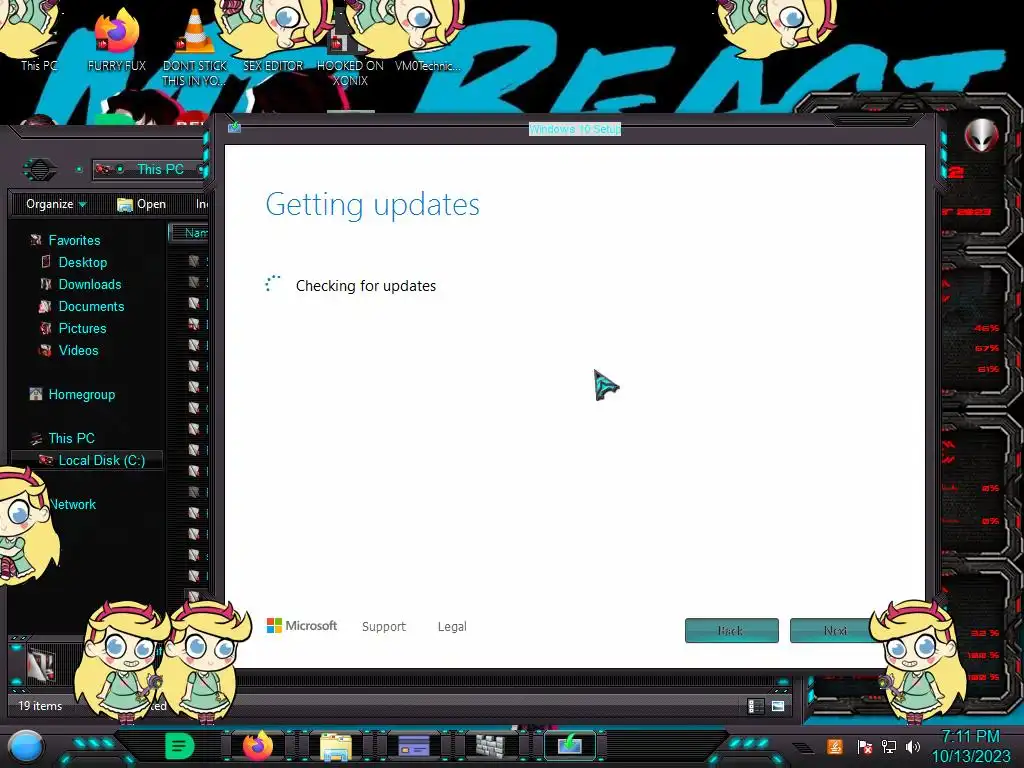1024x768 pixels.
Task: Click the Start orb on the taskbar
Action: 27,747
